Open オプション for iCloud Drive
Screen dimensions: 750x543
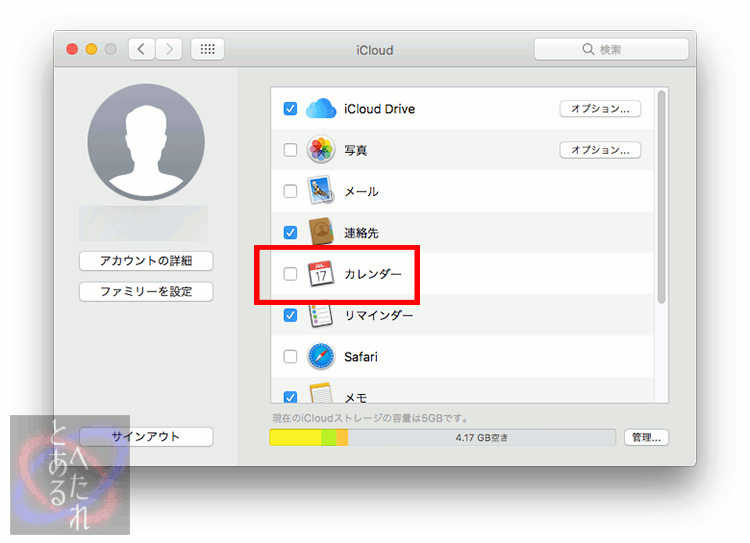tap(600, 109)
